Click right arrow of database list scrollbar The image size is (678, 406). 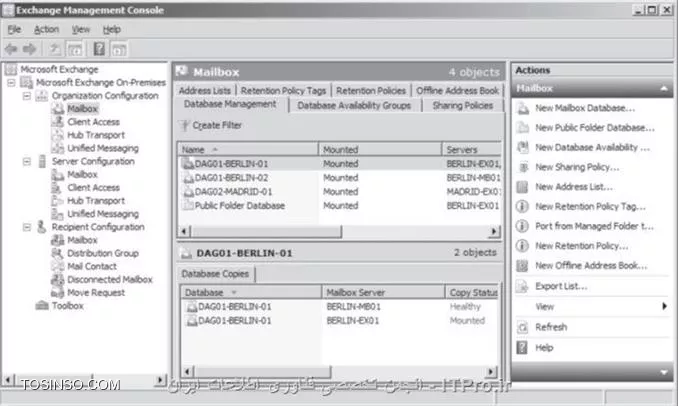point(493,232)
